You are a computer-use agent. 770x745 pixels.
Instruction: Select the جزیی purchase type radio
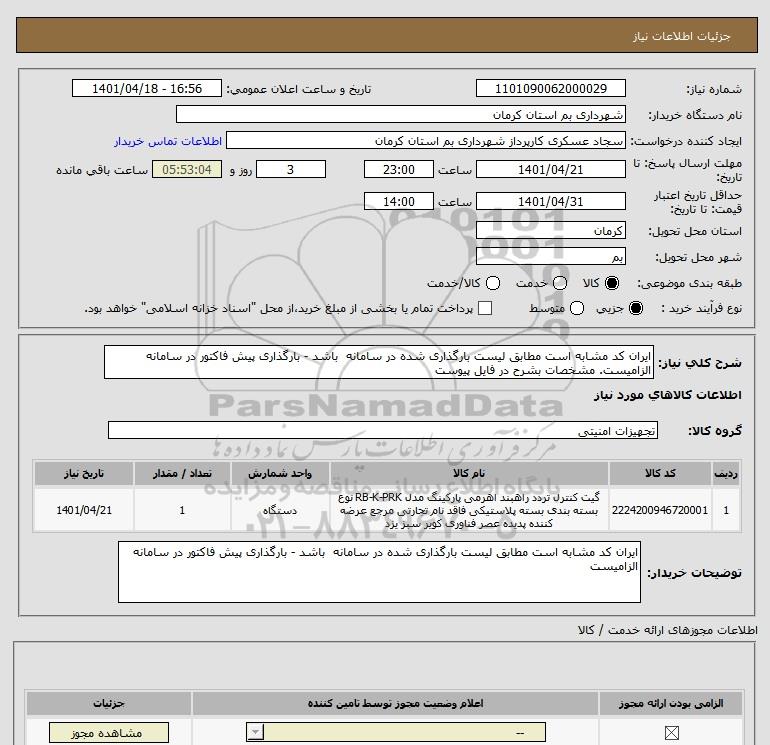click(x=635, y=308)
